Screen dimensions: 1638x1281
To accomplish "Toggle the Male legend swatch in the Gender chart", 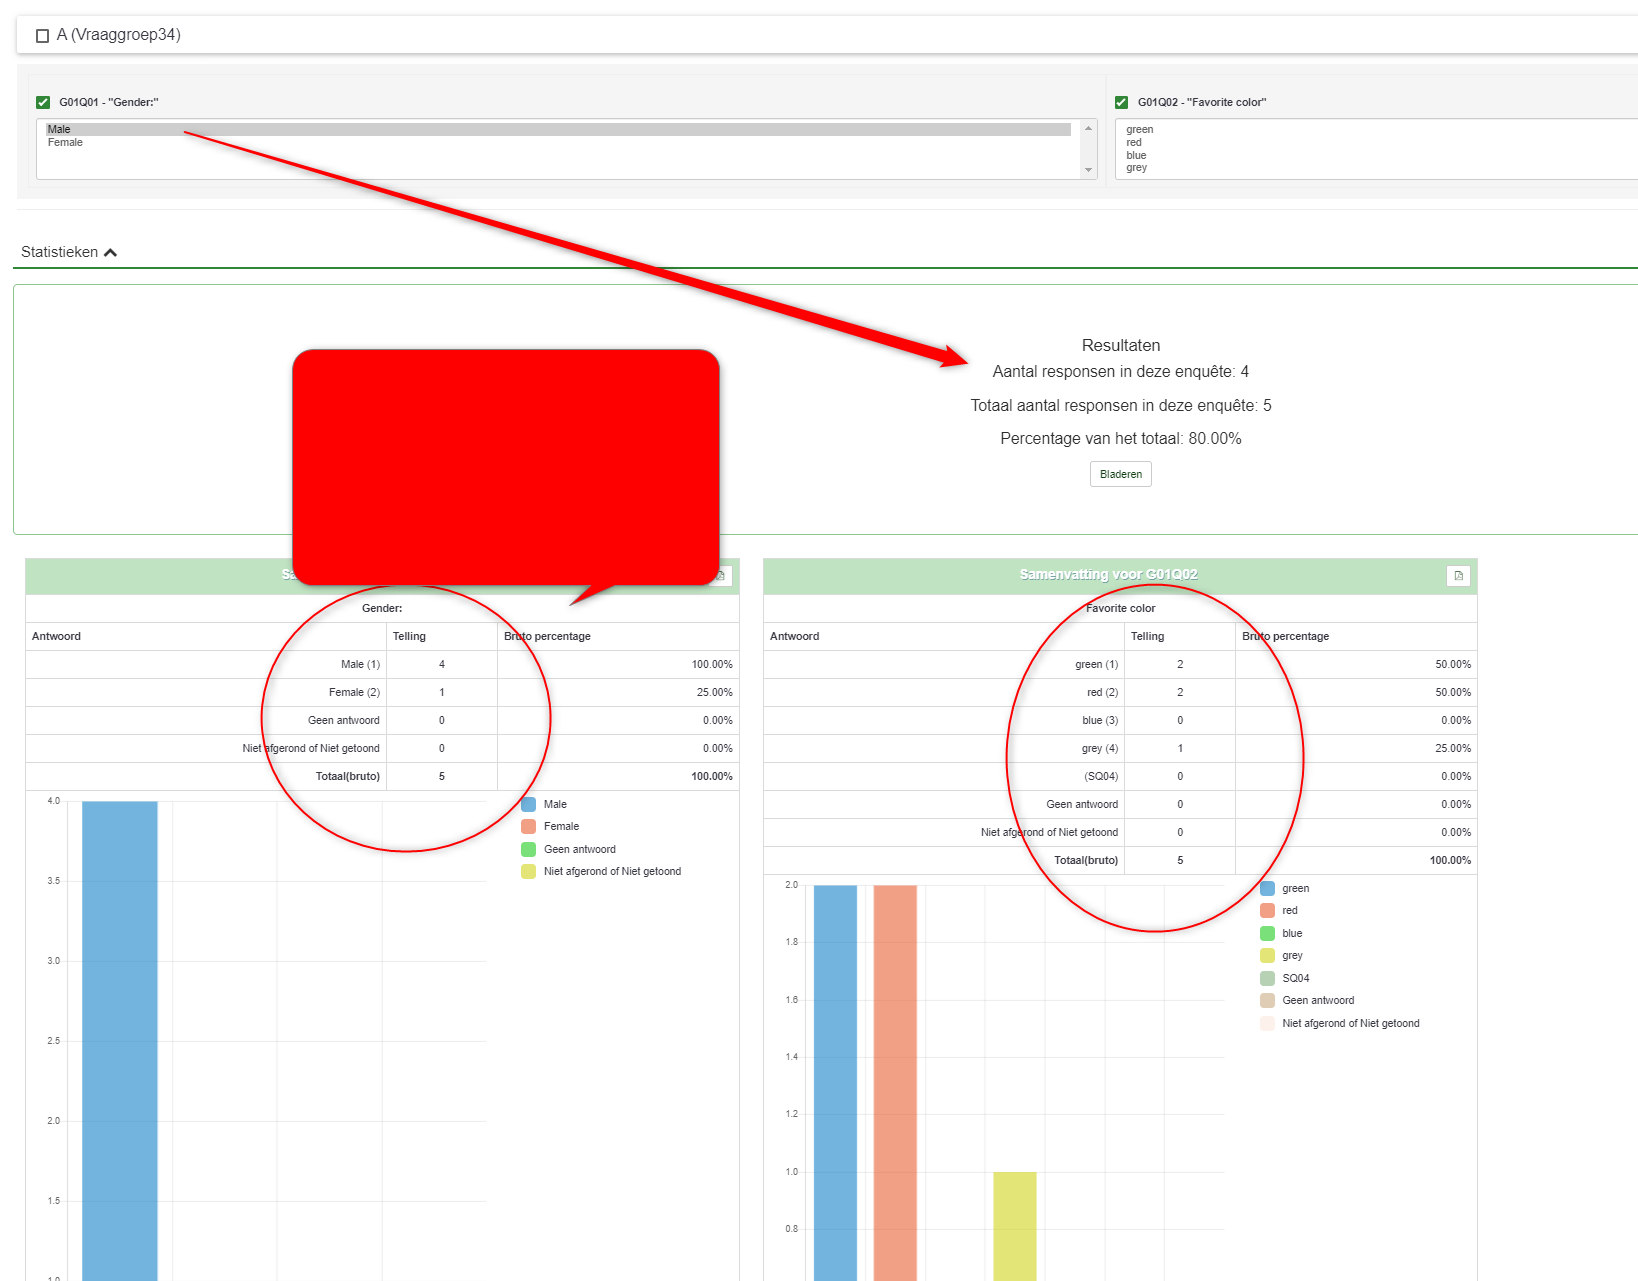I will [x=528, y=804].
